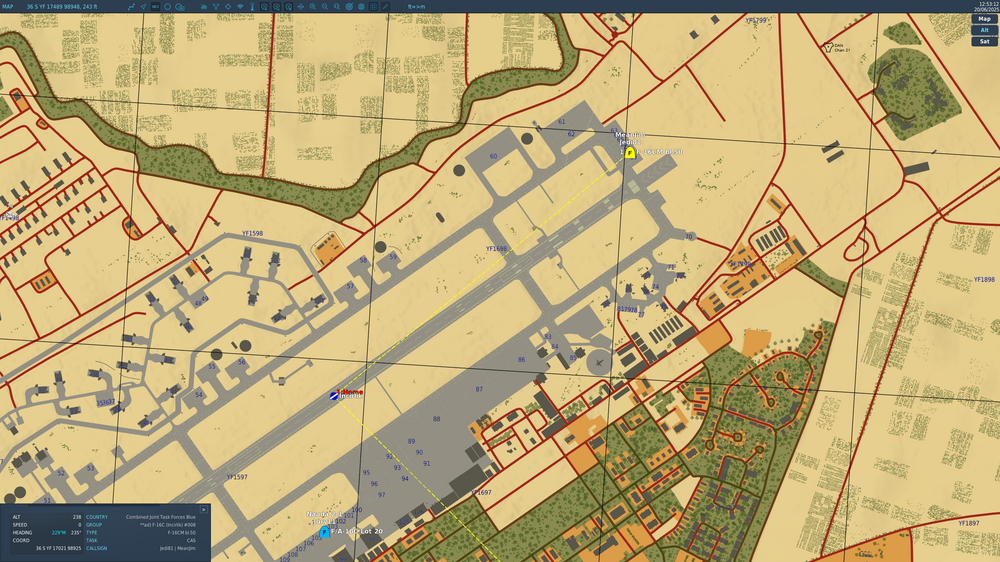Select the pencil draw tool icon

click(385, 6)
